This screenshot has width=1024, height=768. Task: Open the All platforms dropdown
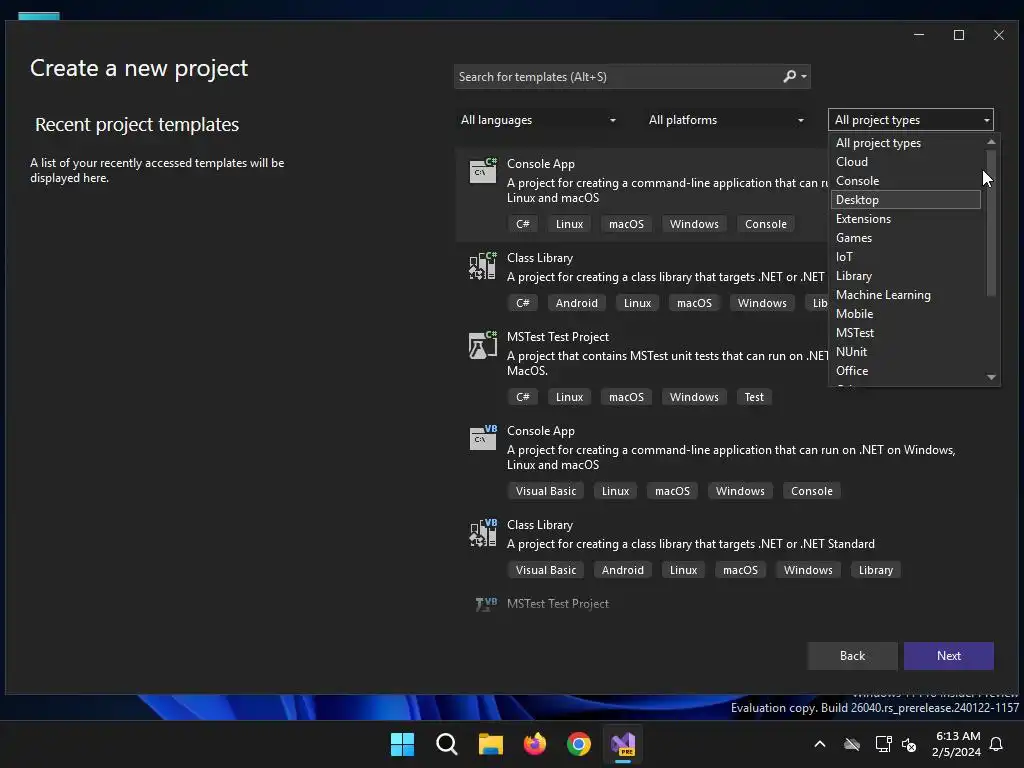[726, 120]
